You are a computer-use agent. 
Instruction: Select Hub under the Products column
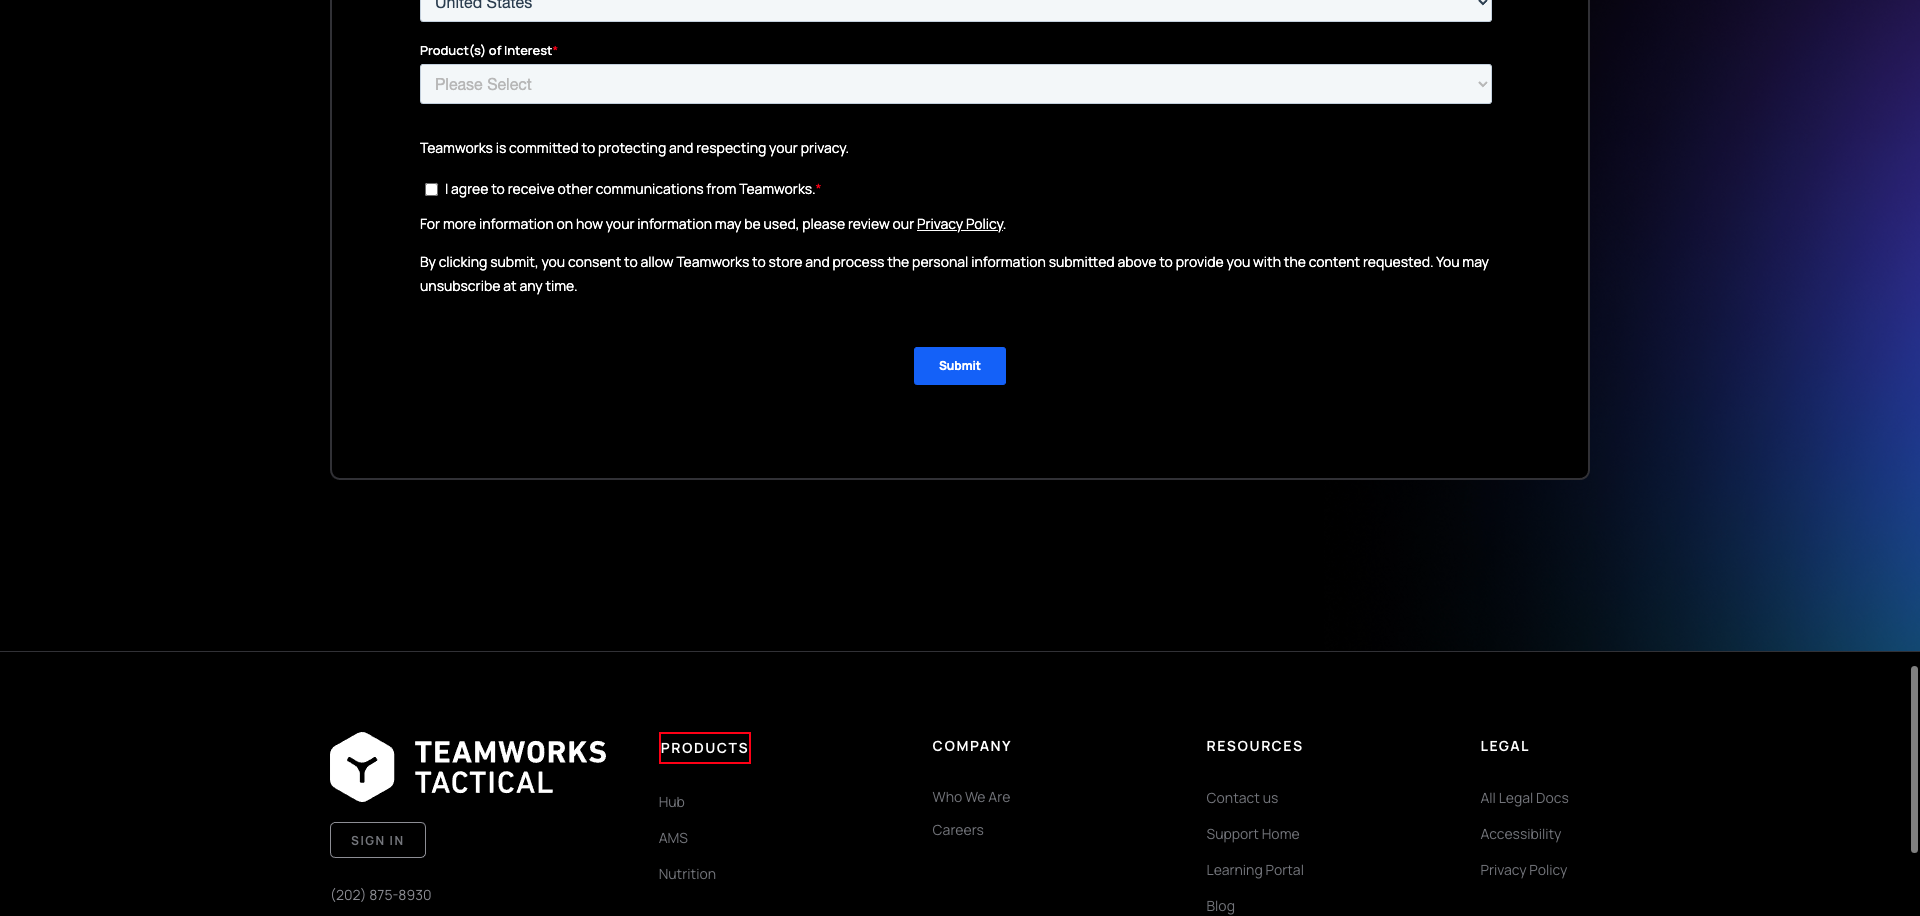pos(671,801)
